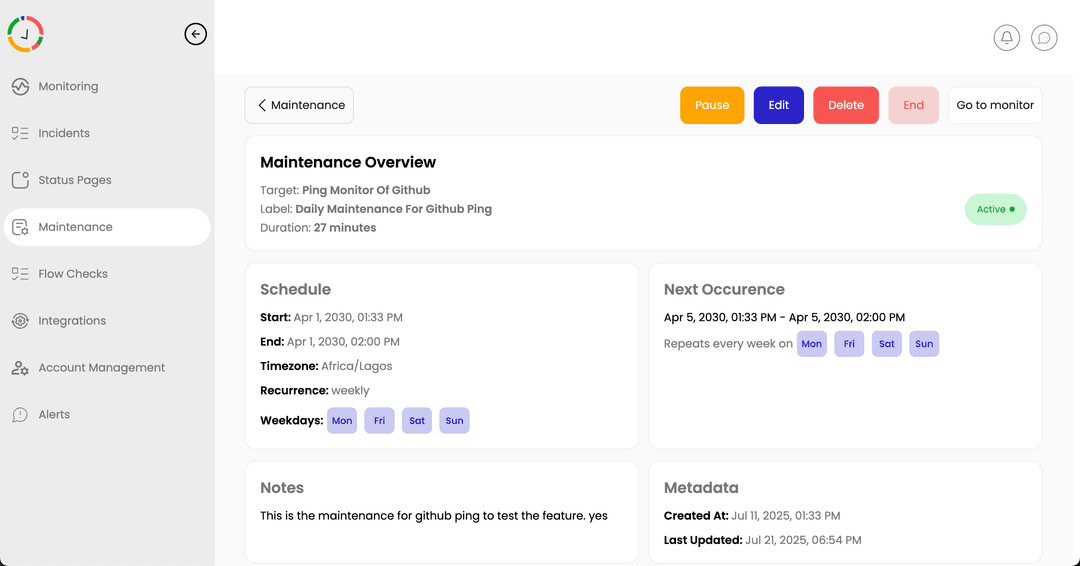This screenshot has height=566, width=1080.
Task: Go back via the Maintenance chevron button
Action: tap(299, 105)
